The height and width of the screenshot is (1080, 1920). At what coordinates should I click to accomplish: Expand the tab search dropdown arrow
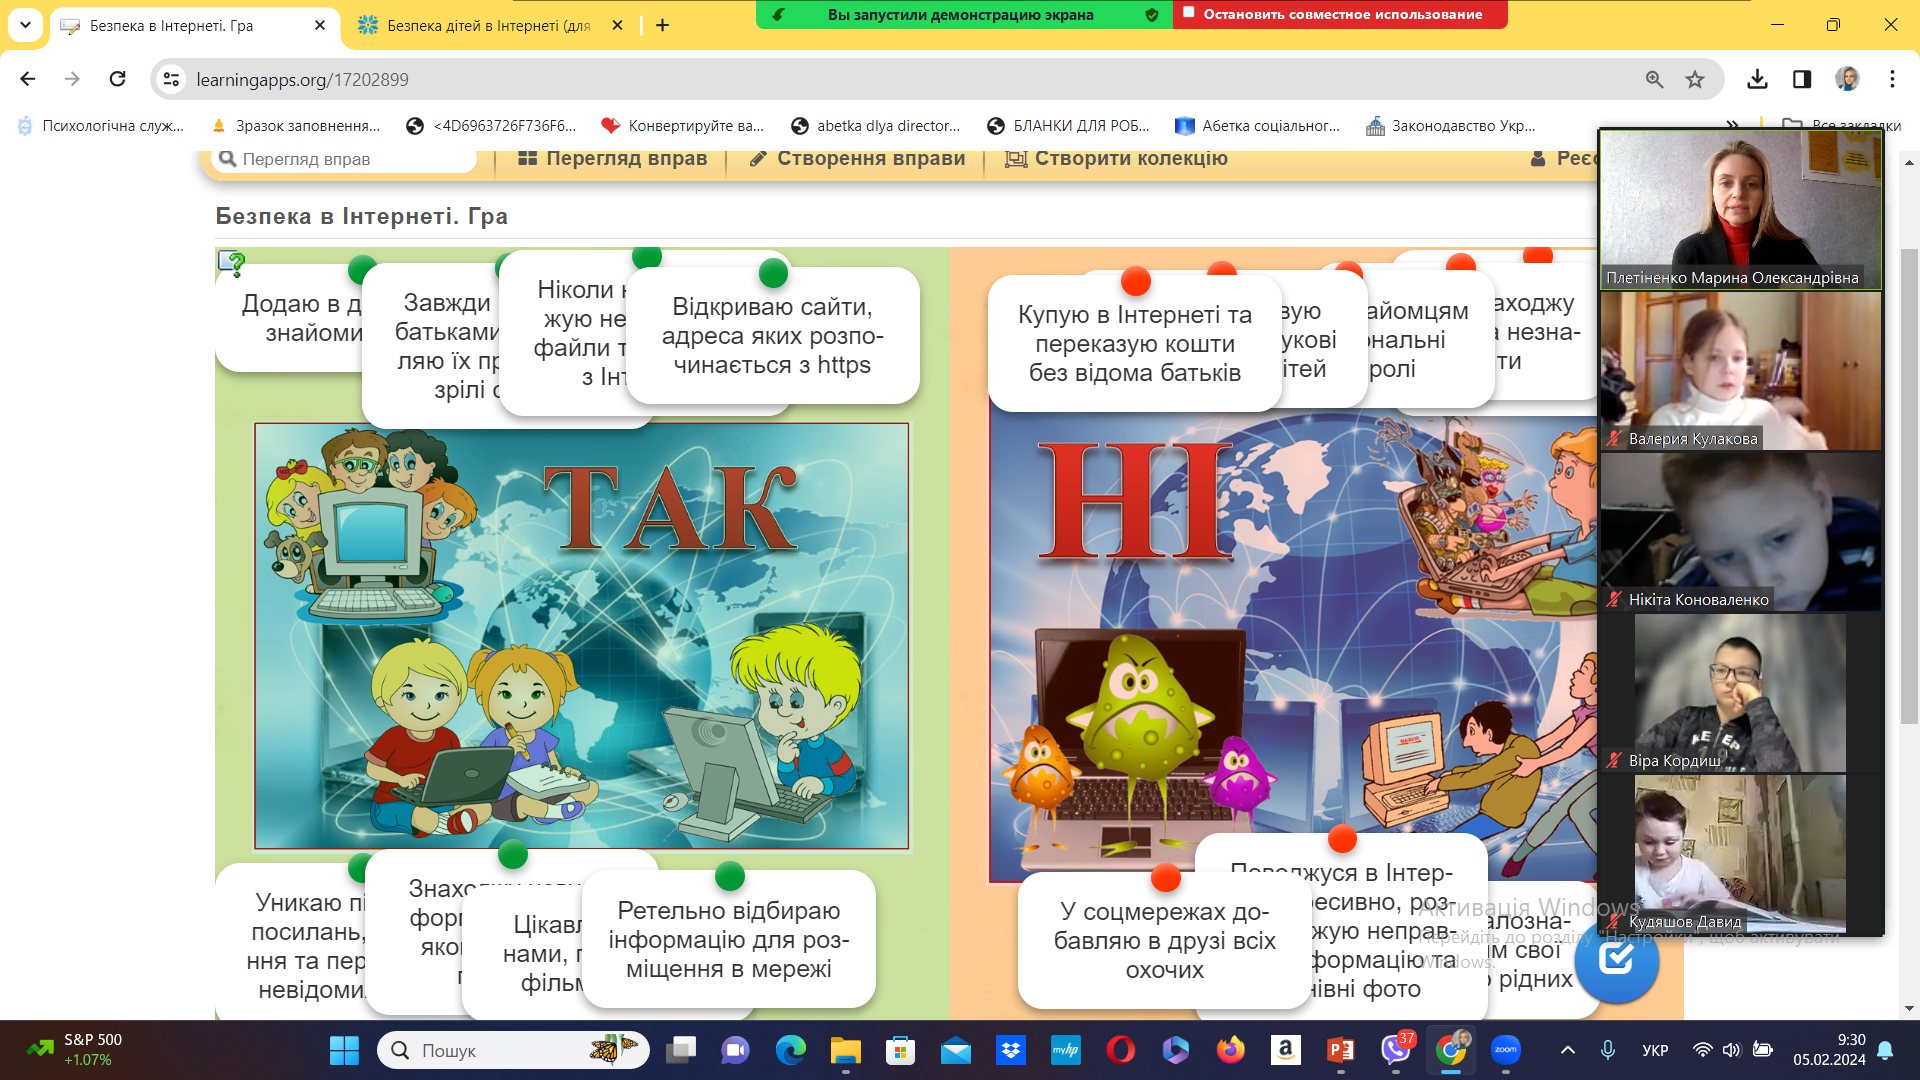25,25
